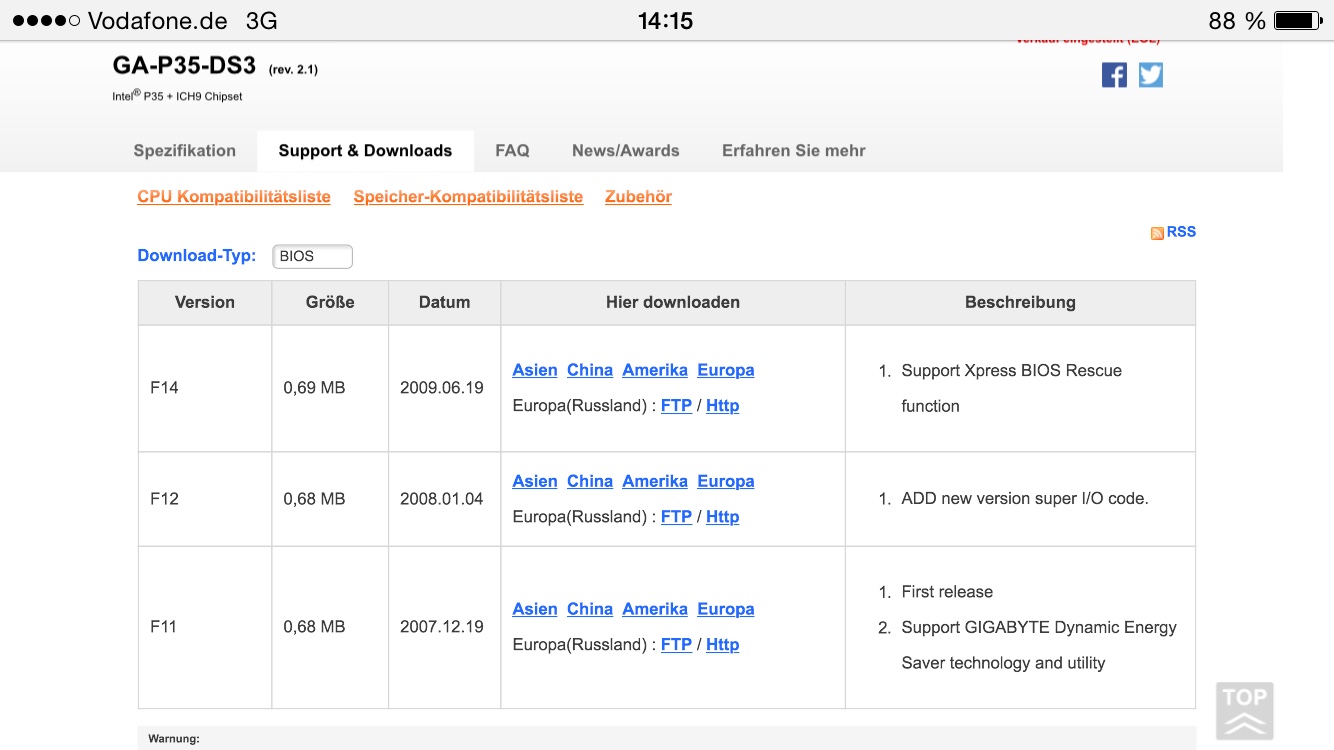Share page via Twitter icon
Viewport: 1334px width, 750px height.
(1151, 75)
